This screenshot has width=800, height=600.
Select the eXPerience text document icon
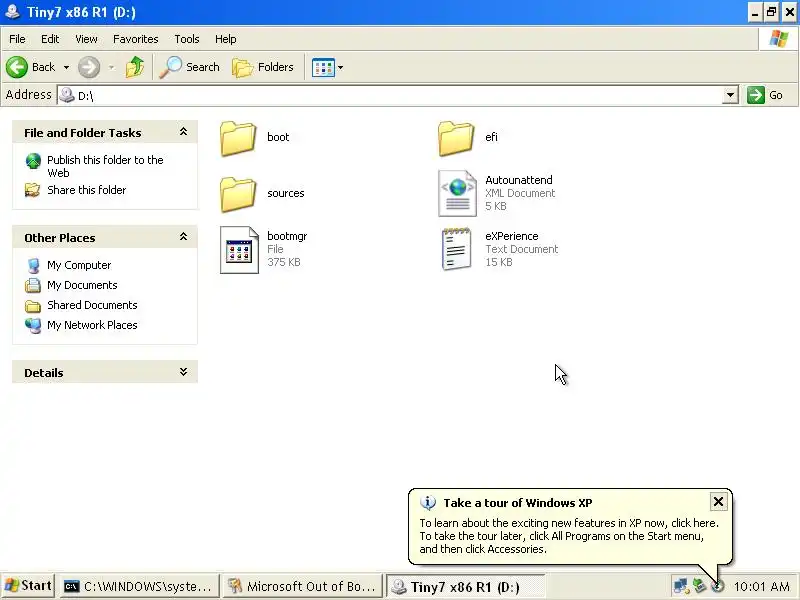pyautogui.click(x=457, y=249)
